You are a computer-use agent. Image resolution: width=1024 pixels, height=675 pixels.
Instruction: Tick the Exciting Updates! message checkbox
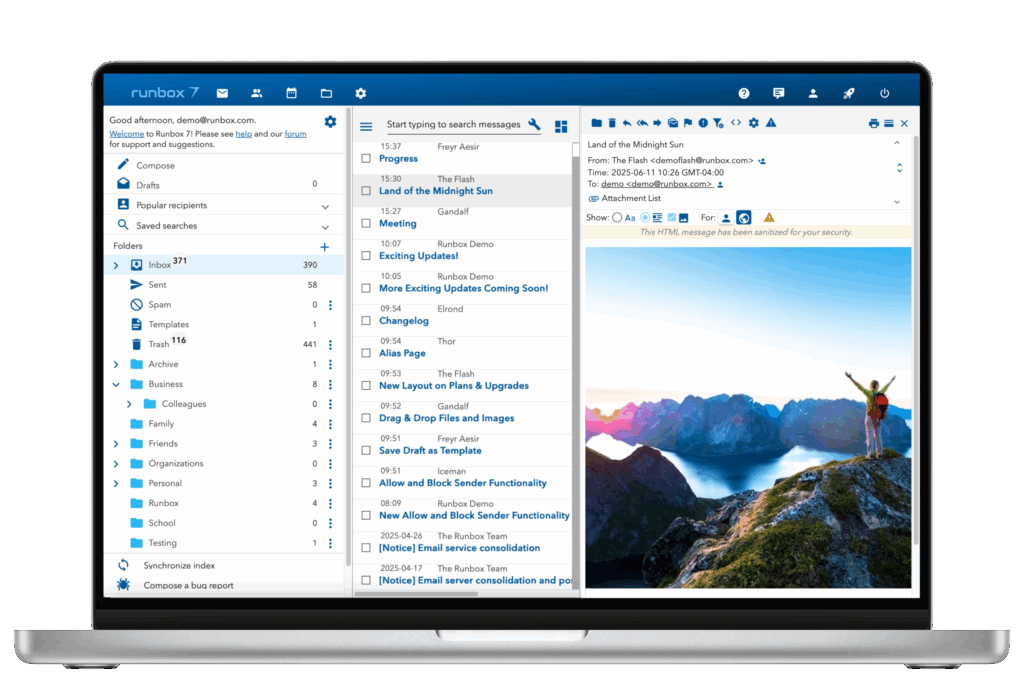[366, 256]
